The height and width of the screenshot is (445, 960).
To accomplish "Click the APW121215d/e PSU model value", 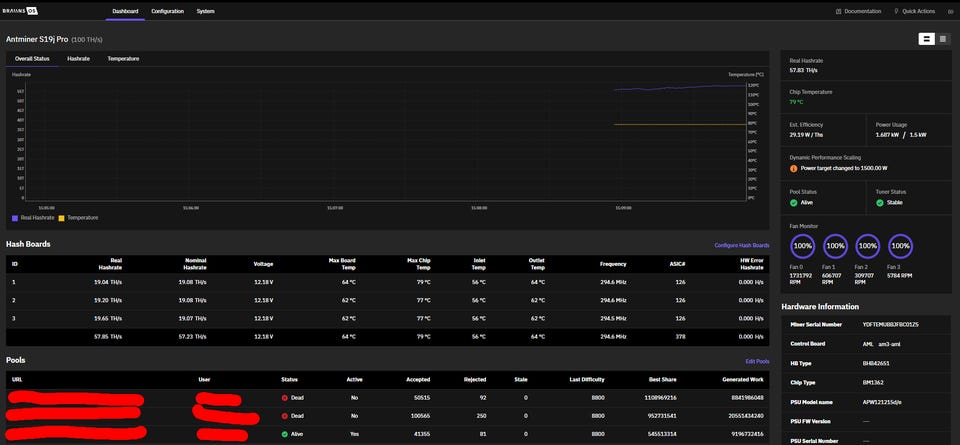I will coord(882,402).
